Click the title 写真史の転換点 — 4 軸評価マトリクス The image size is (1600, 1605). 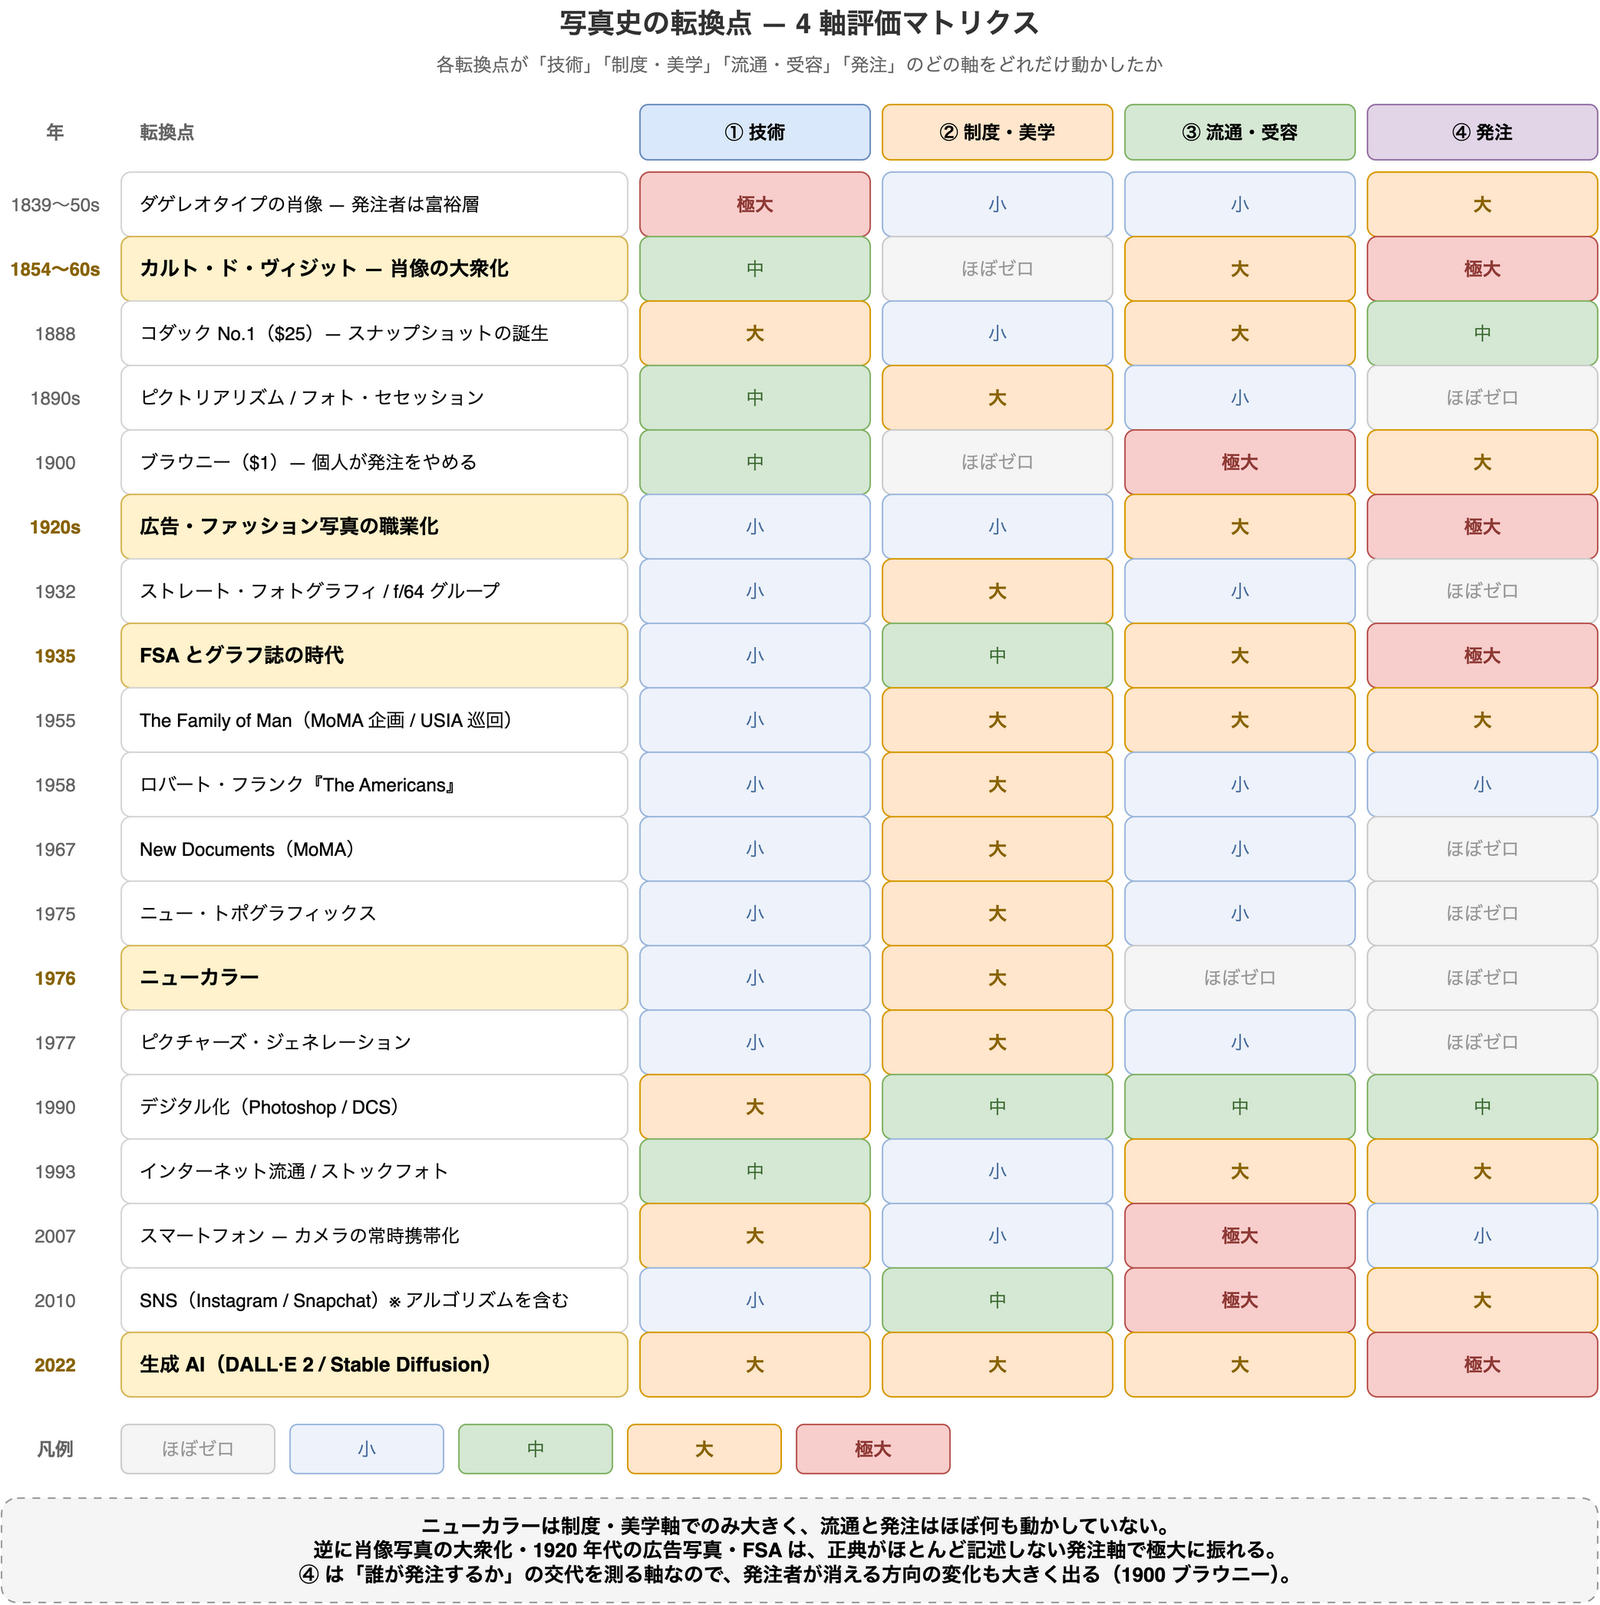coord(800,23)
